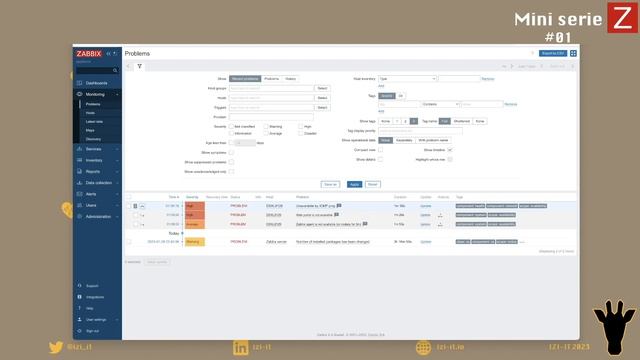Check the Not classified severity box
This screenshot has height=360, width=640.
(x=231, y=127)
